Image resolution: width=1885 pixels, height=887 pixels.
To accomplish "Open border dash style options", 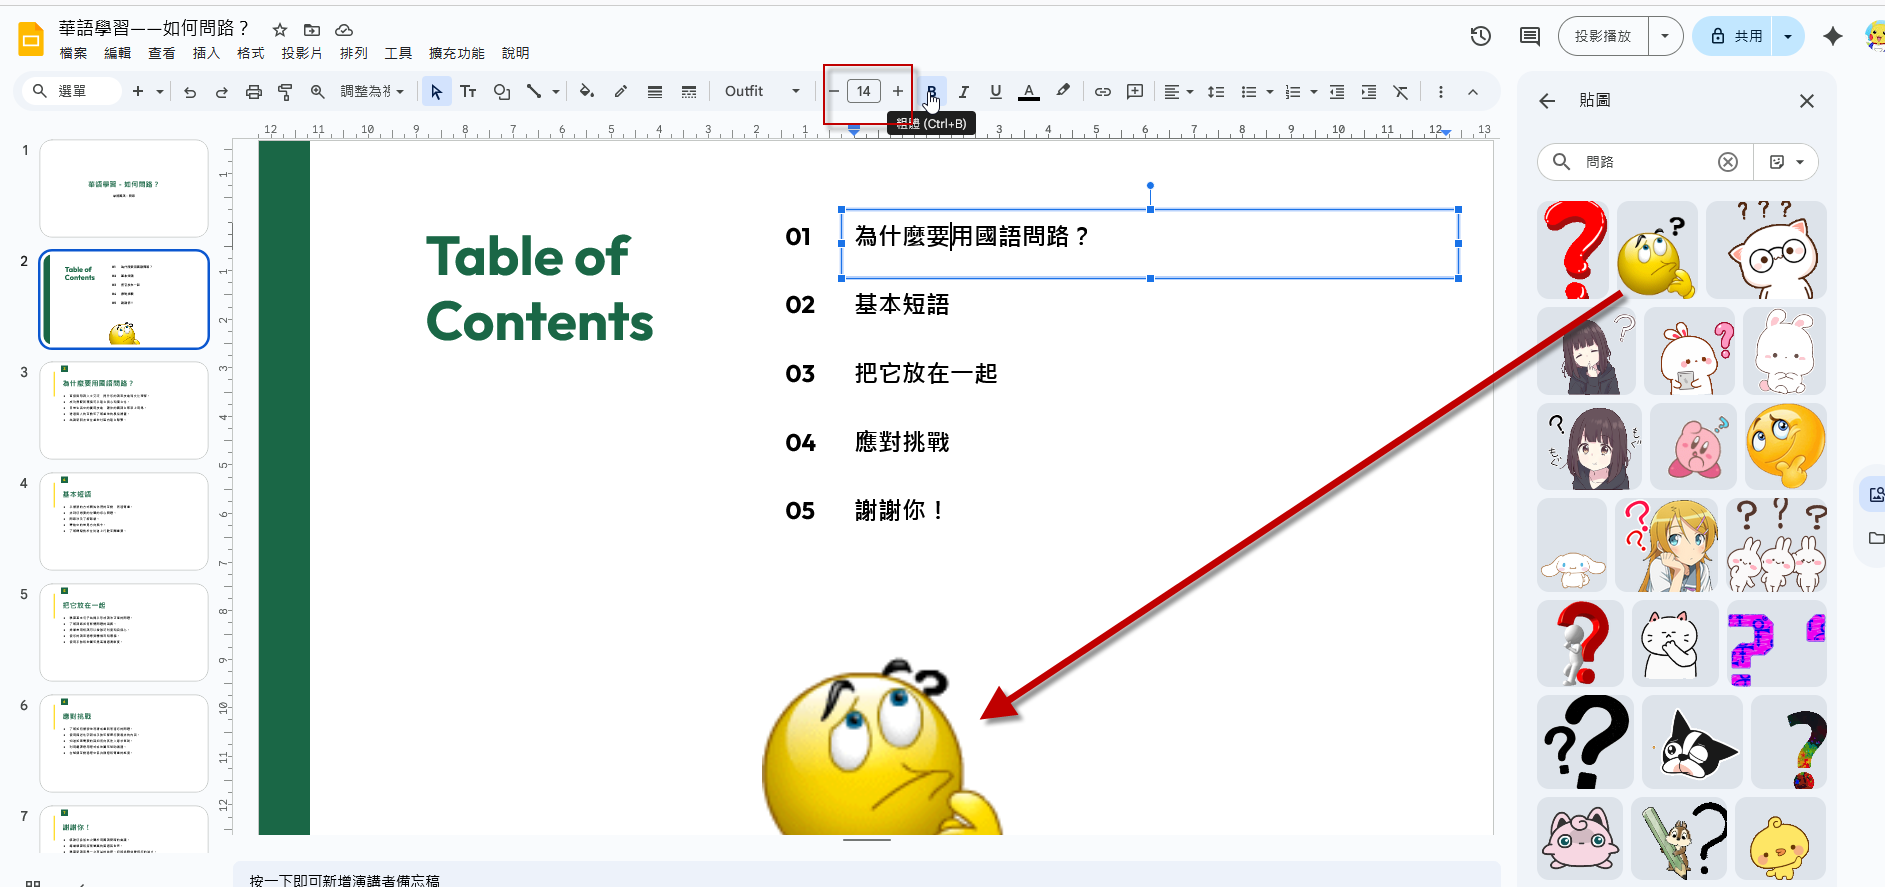I will click(689, 92).
